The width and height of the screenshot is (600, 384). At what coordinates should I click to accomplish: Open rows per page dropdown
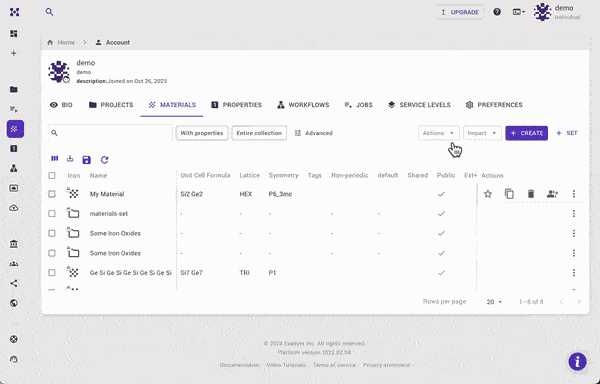[x=494, y=302]
